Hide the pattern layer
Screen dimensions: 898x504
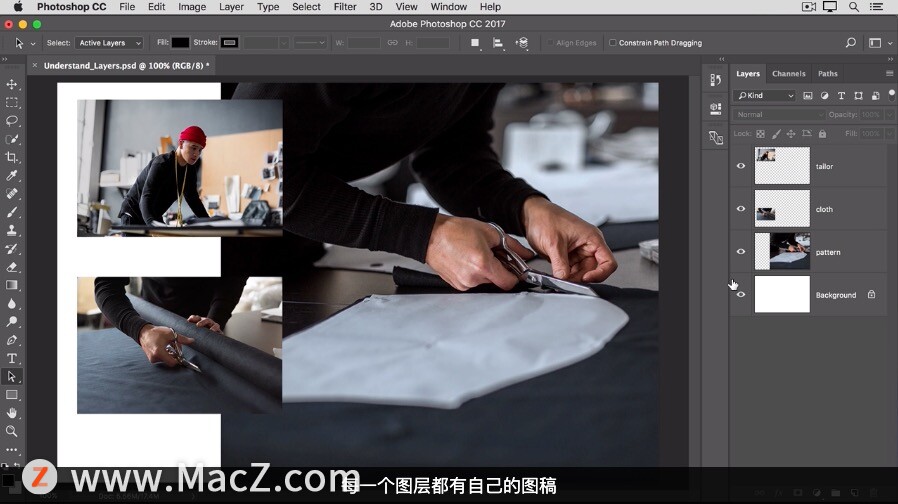coord(741,251)
